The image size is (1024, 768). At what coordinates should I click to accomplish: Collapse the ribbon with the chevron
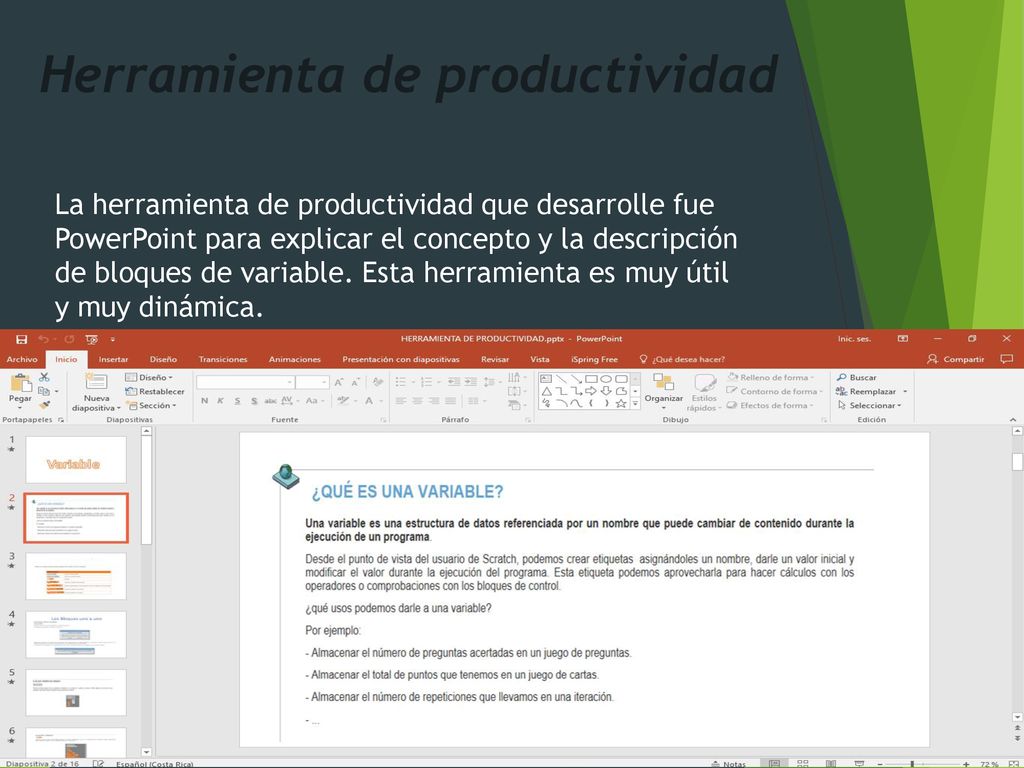pos(1012,420)
